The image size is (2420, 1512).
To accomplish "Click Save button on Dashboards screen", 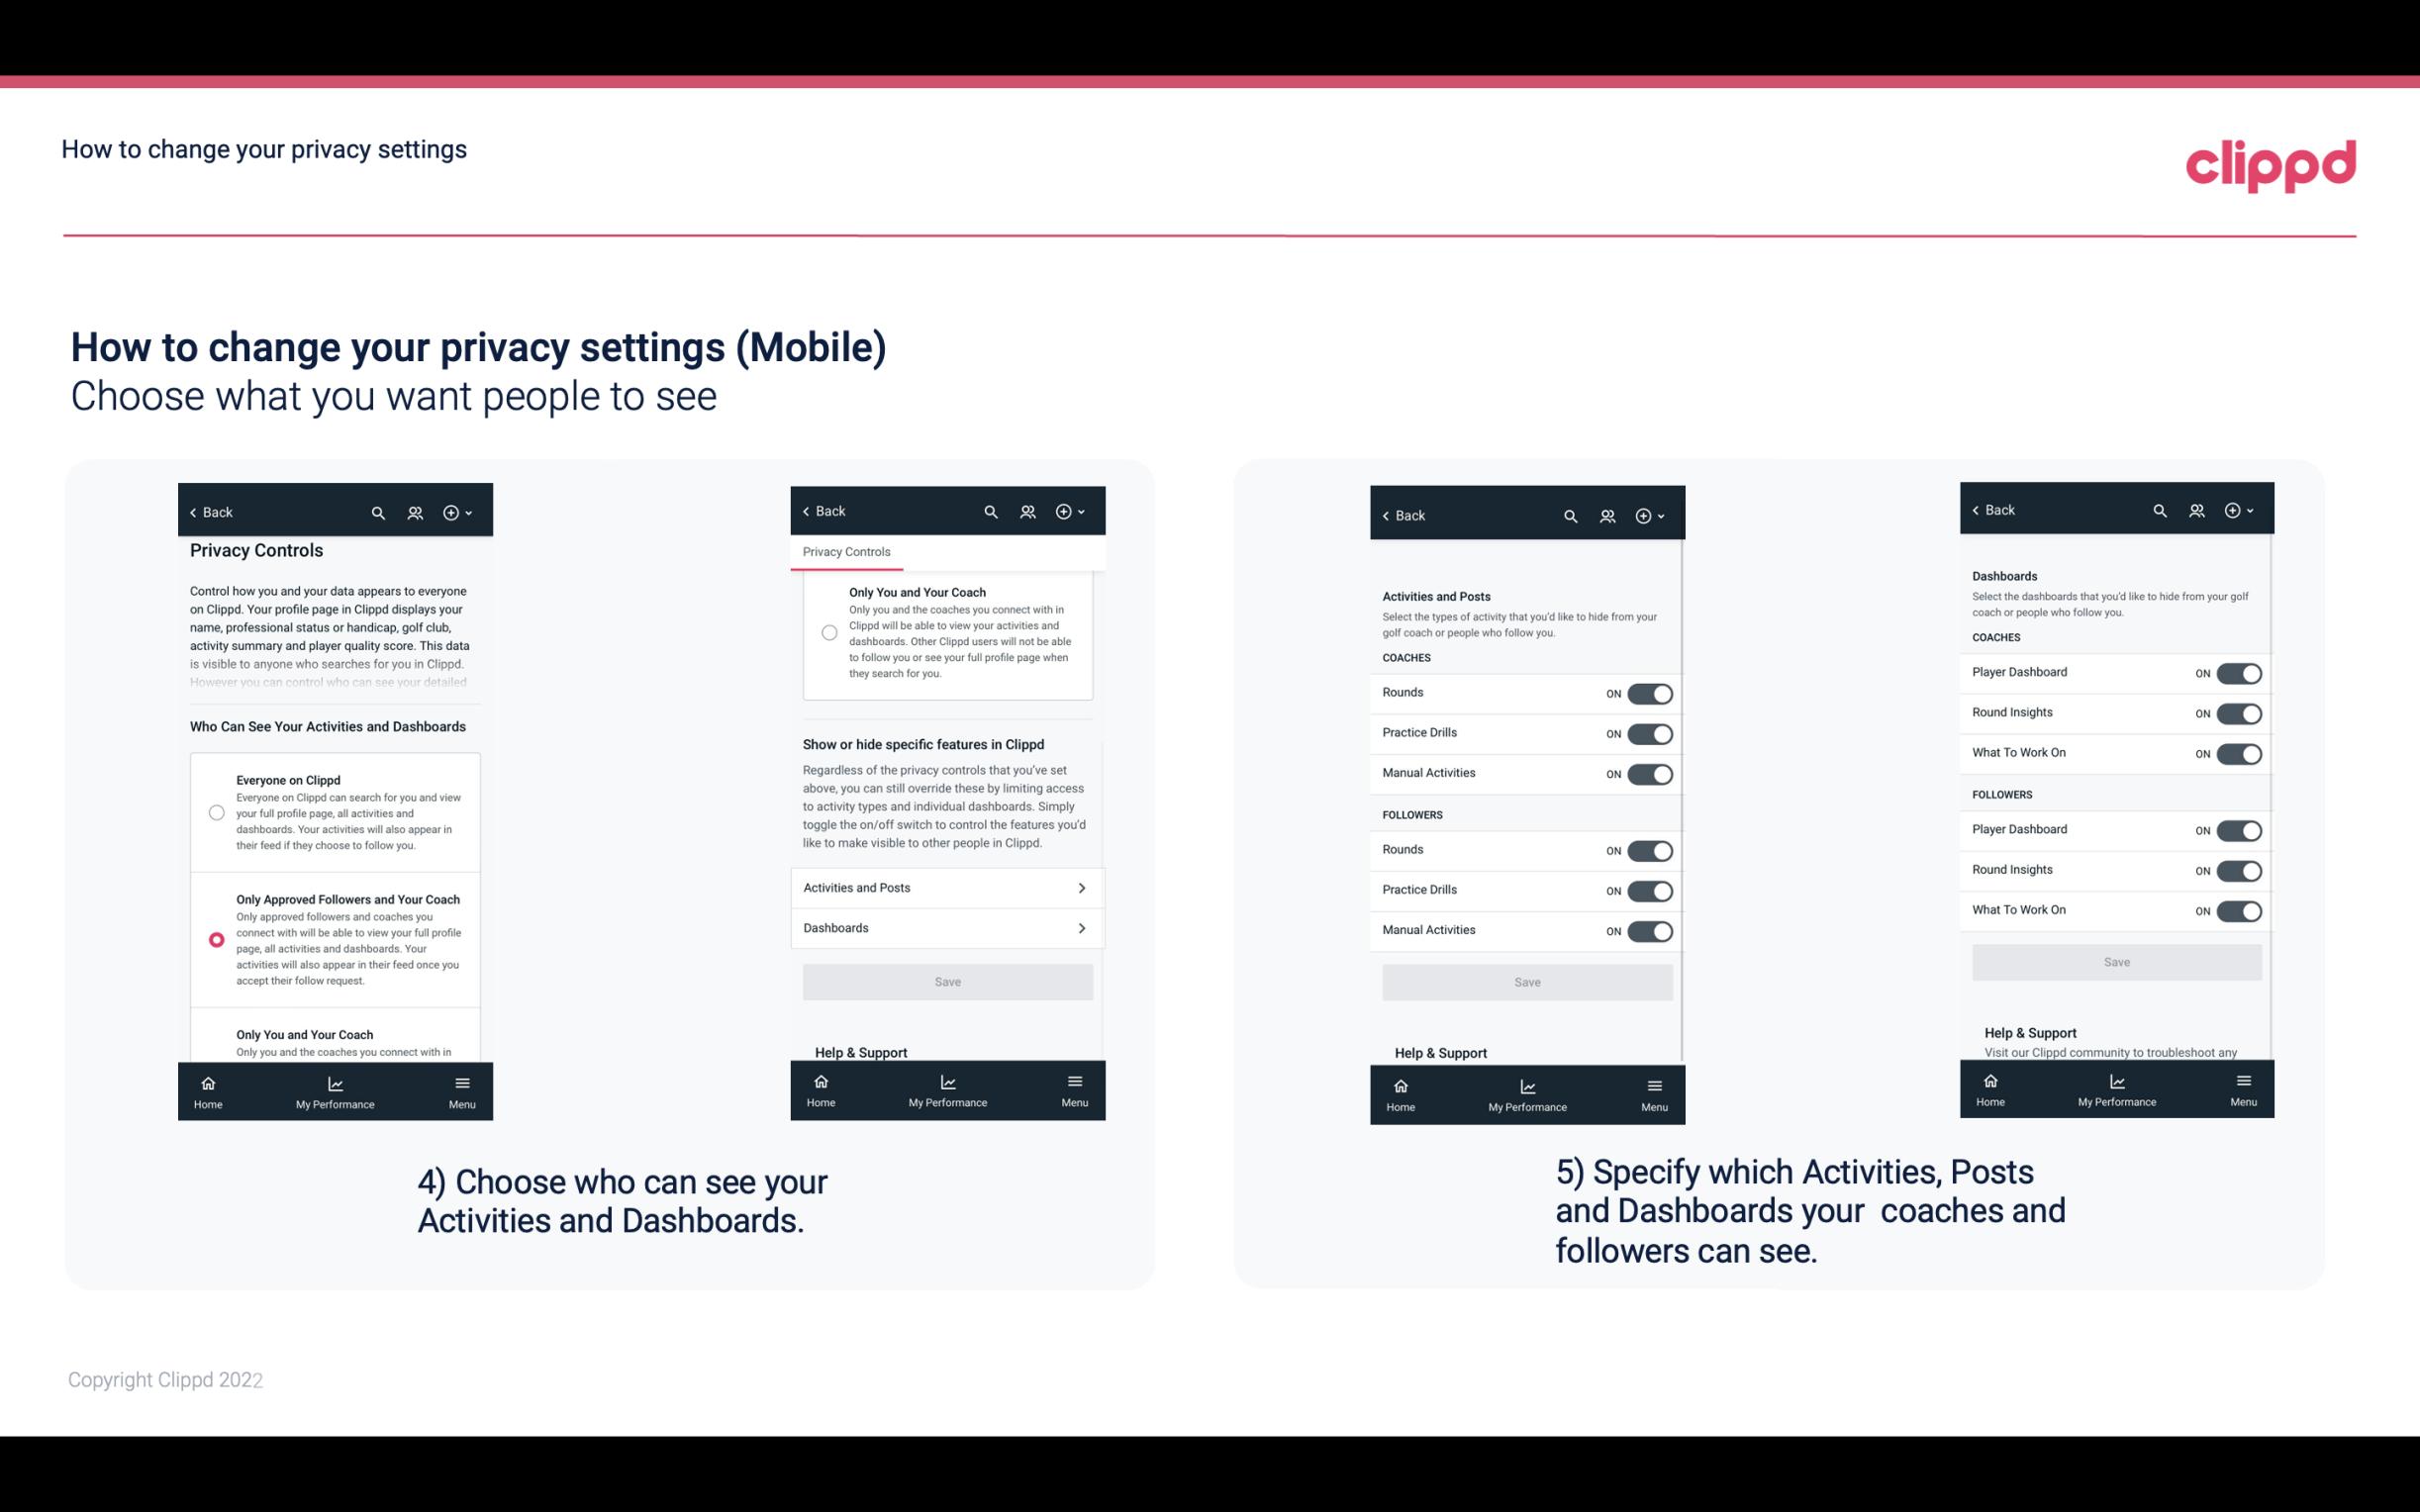I will pos(2115,960).
